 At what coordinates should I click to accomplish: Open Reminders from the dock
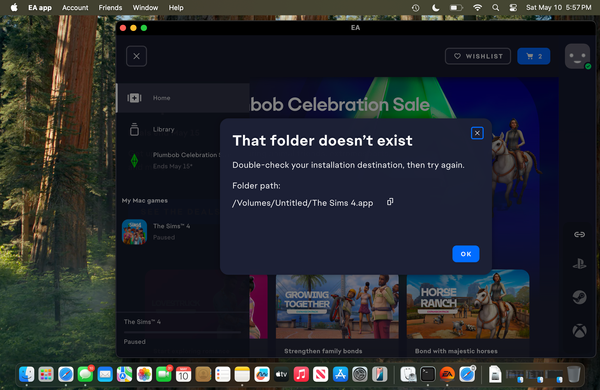click(x=223, y=374)
